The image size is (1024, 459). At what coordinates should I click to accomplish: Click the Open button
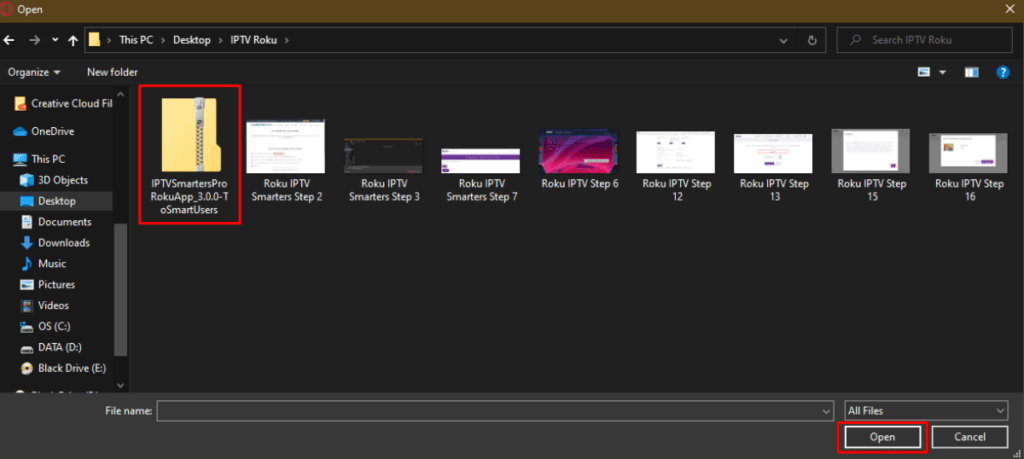[x=882, y=437]
